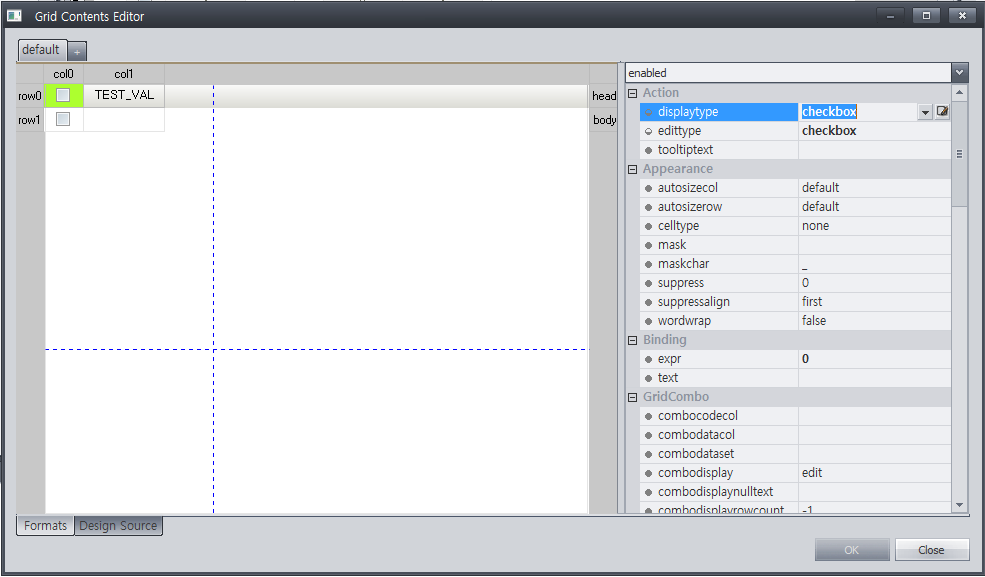Viewport: 985px width, 577px height.
Task: Toggle the checkbox in row1 col0
Action: click(63, 119)
